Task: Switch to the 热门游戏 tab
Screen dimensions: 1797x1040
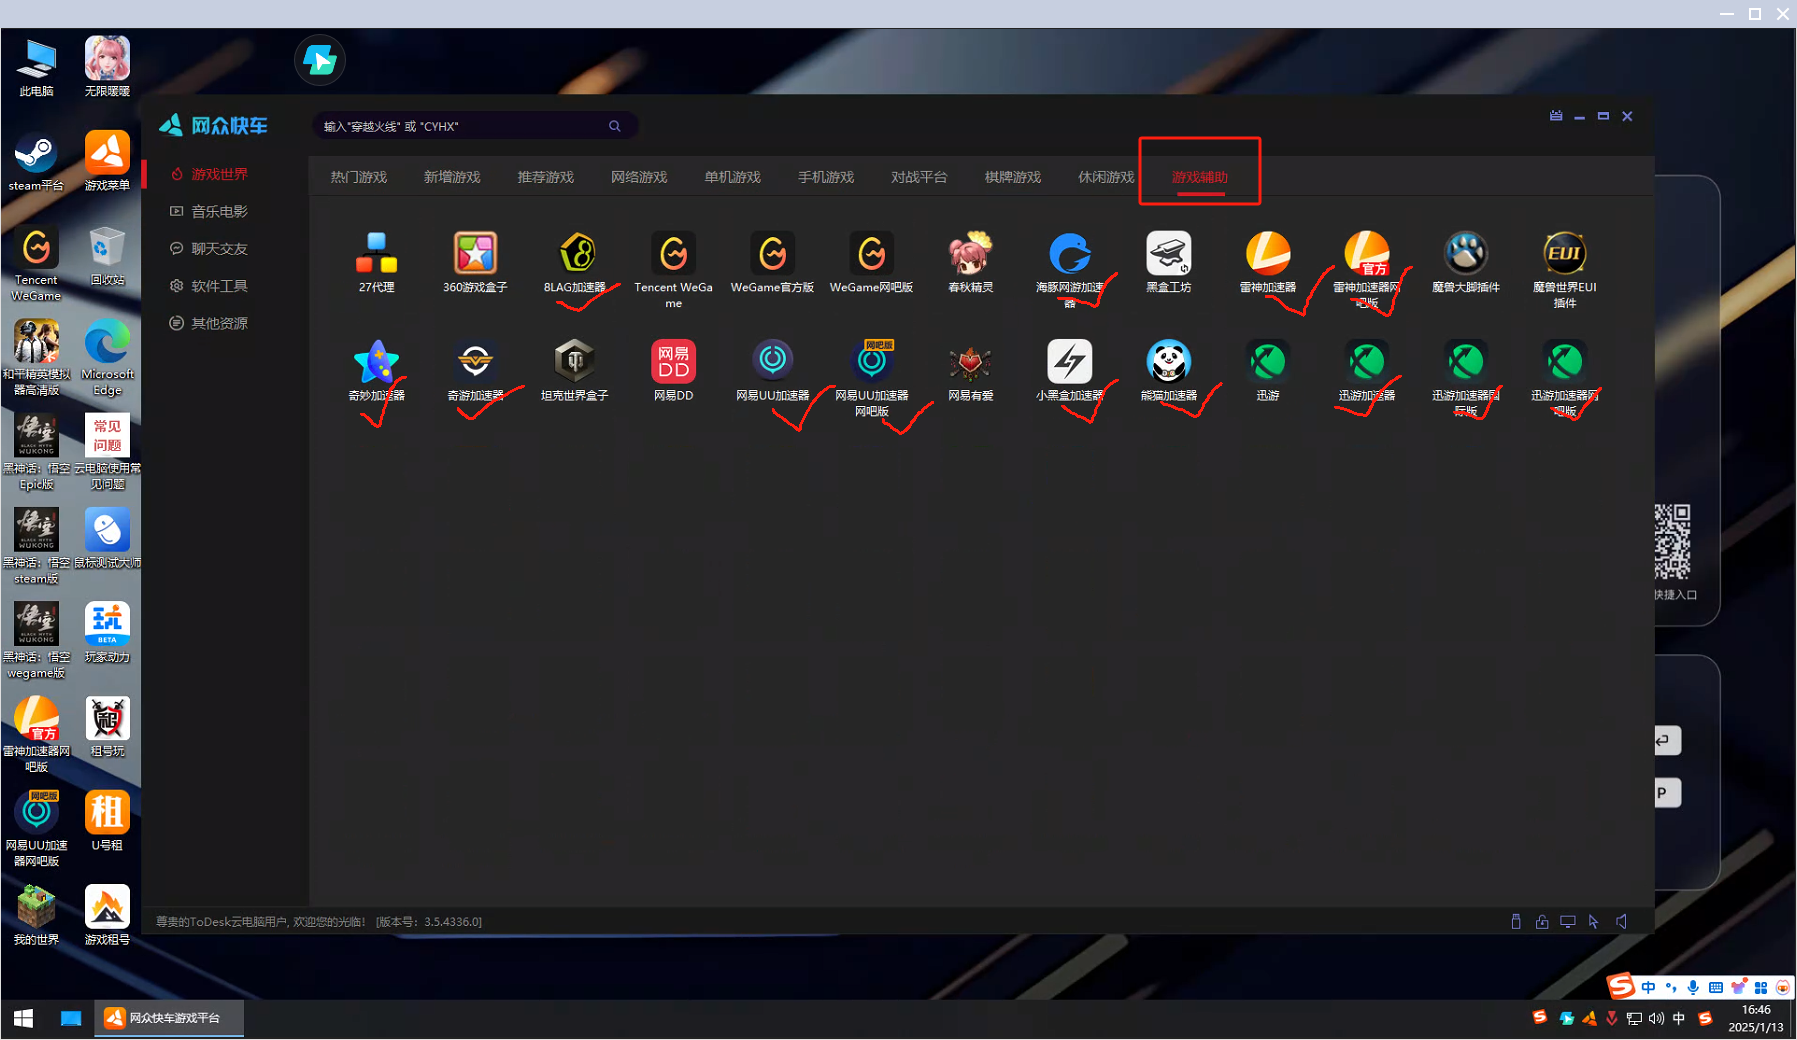Action: (358, 177)
